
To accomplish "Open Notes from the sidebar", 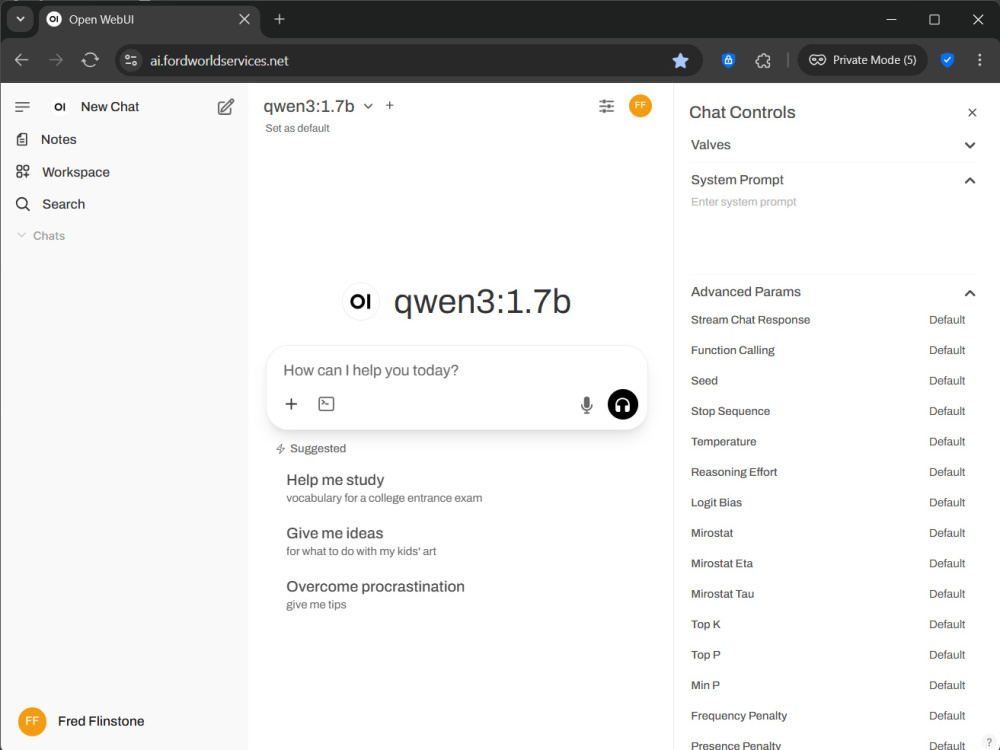I will (x=59, y=140).
